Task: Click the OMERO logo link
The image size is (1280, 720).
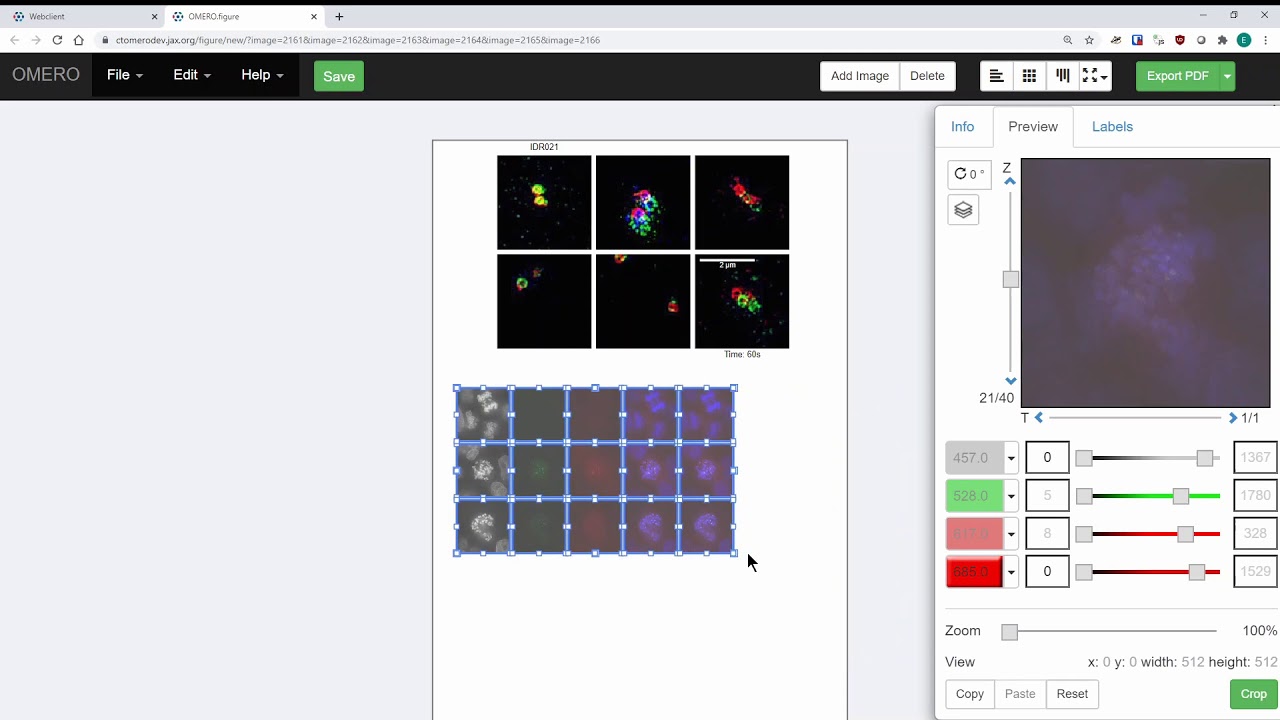Action: pyautogui.click(x=46, y=75)
